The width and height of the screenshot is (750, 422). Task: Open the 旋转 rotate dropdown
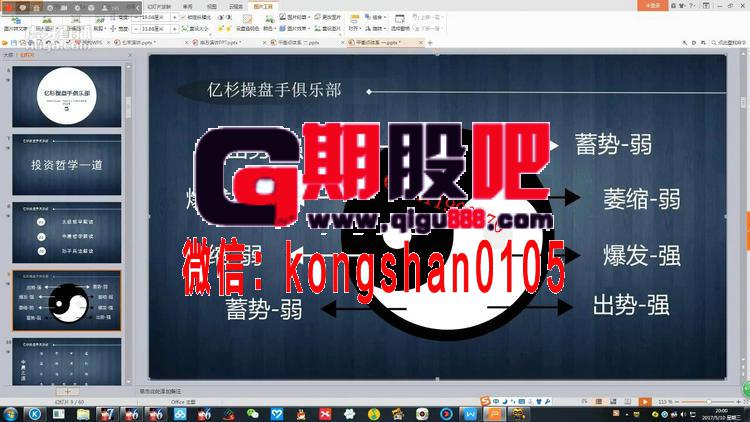(x=375, y=29)
